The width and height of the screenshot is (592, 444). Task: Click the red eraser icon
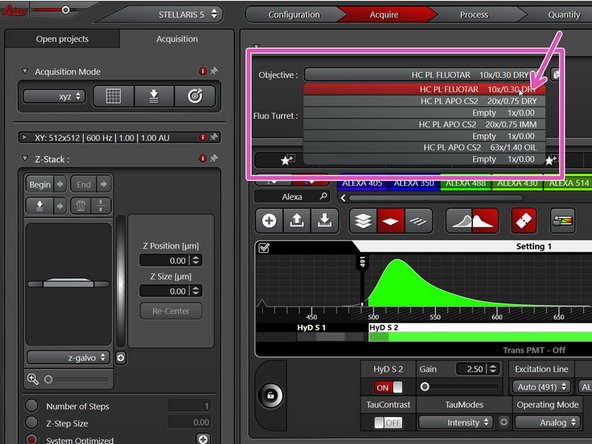524,221
